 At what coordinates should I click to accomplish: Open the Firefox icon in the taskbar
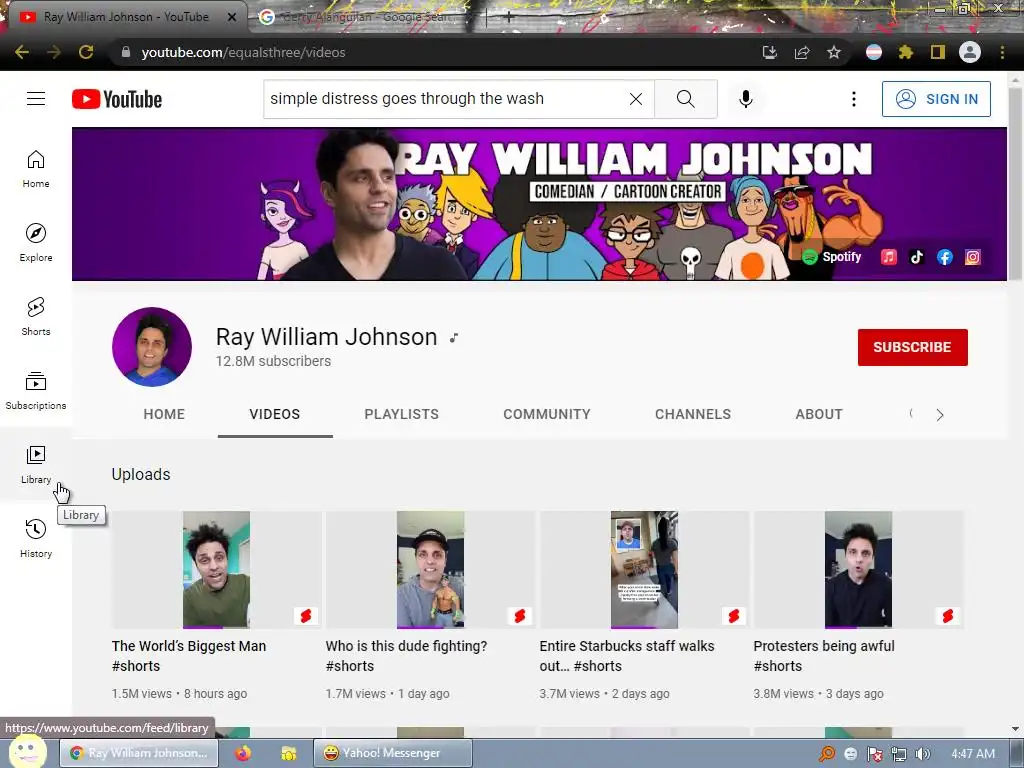pos(243,753)
